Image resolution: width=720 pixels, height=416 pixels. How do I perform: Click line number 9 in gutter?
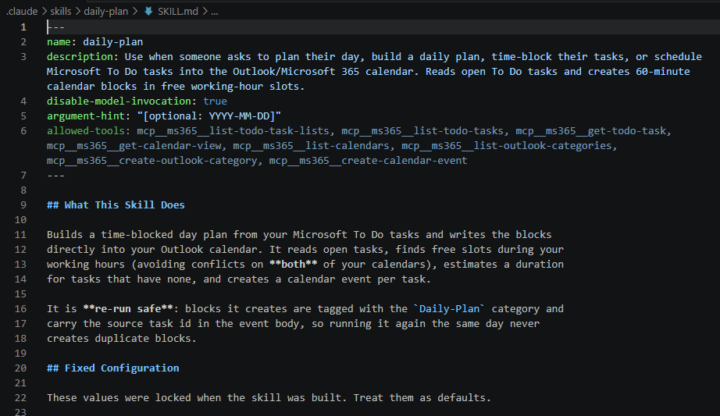tap(23, 205)
